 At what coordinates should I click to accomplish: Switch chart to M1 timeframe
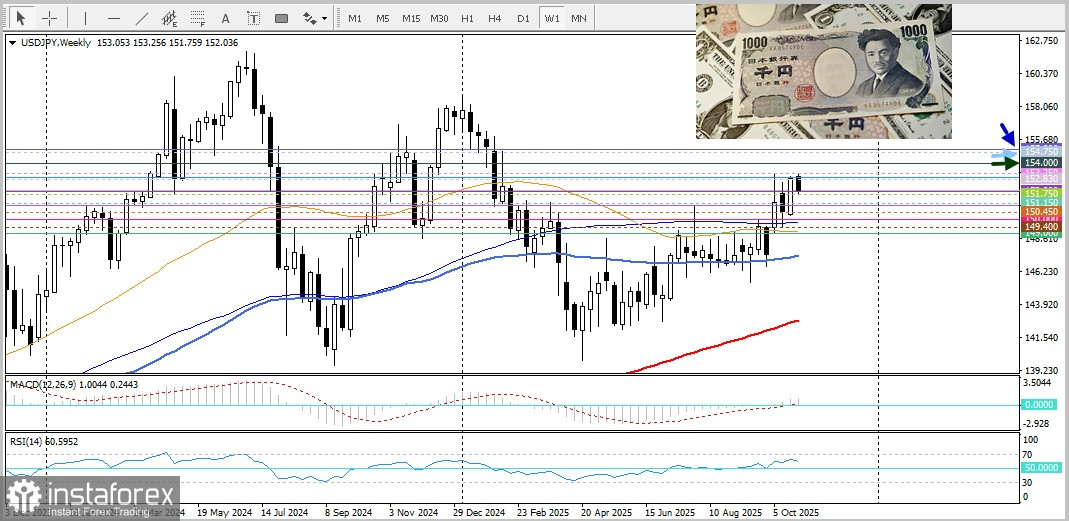coord(355,18)
